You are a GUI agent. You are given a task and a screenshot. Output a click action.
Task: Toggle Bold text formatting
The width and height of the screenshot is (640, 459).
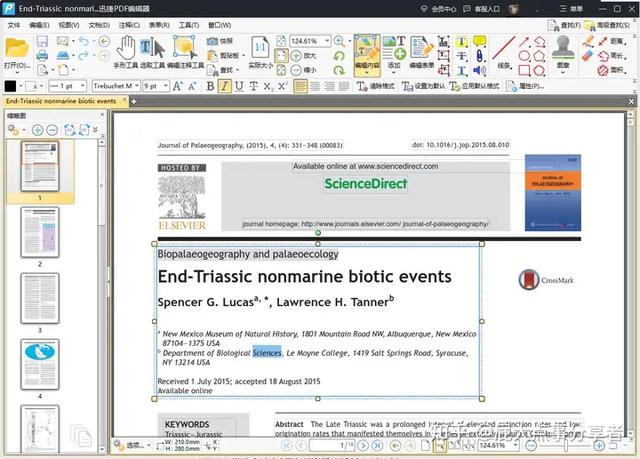(x=211, y=86)
